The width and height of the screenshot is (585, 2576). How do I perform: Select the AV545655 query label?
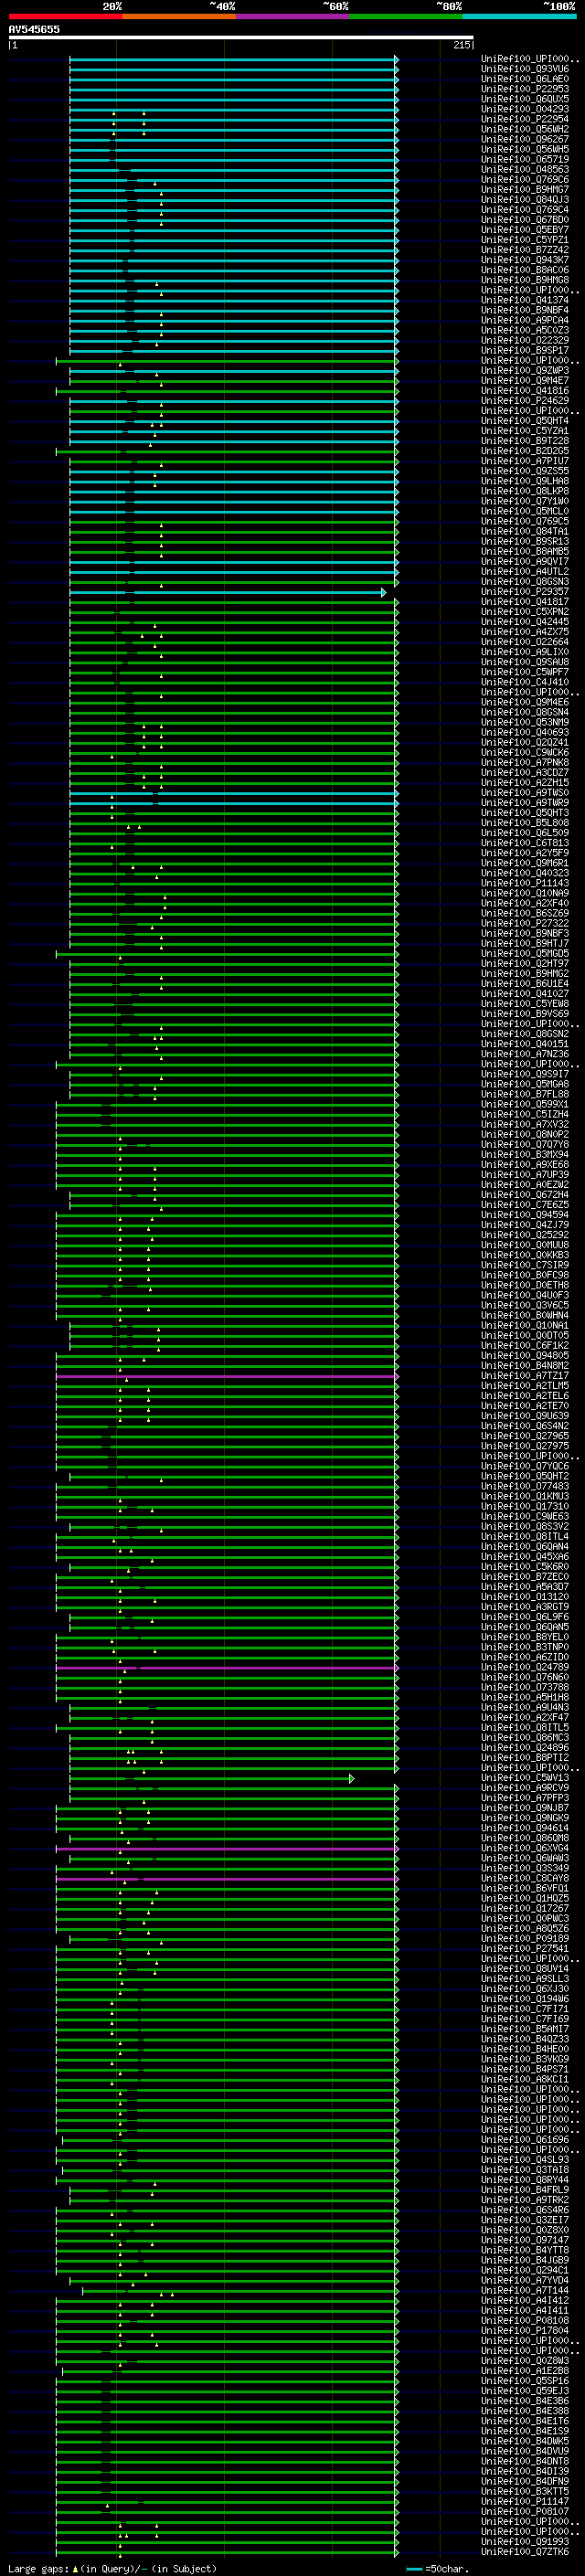34,29
